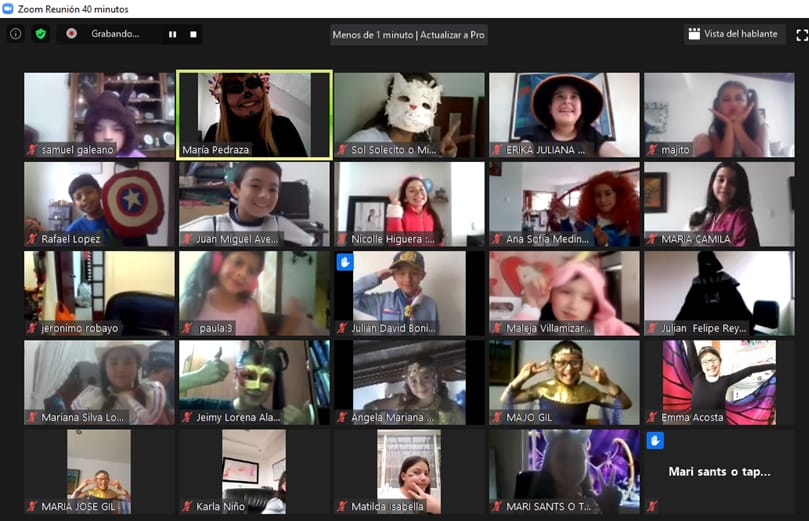809x521 pixels.
Task: Click raised hand icon on Julián David's video
Action: coord(345,262)
